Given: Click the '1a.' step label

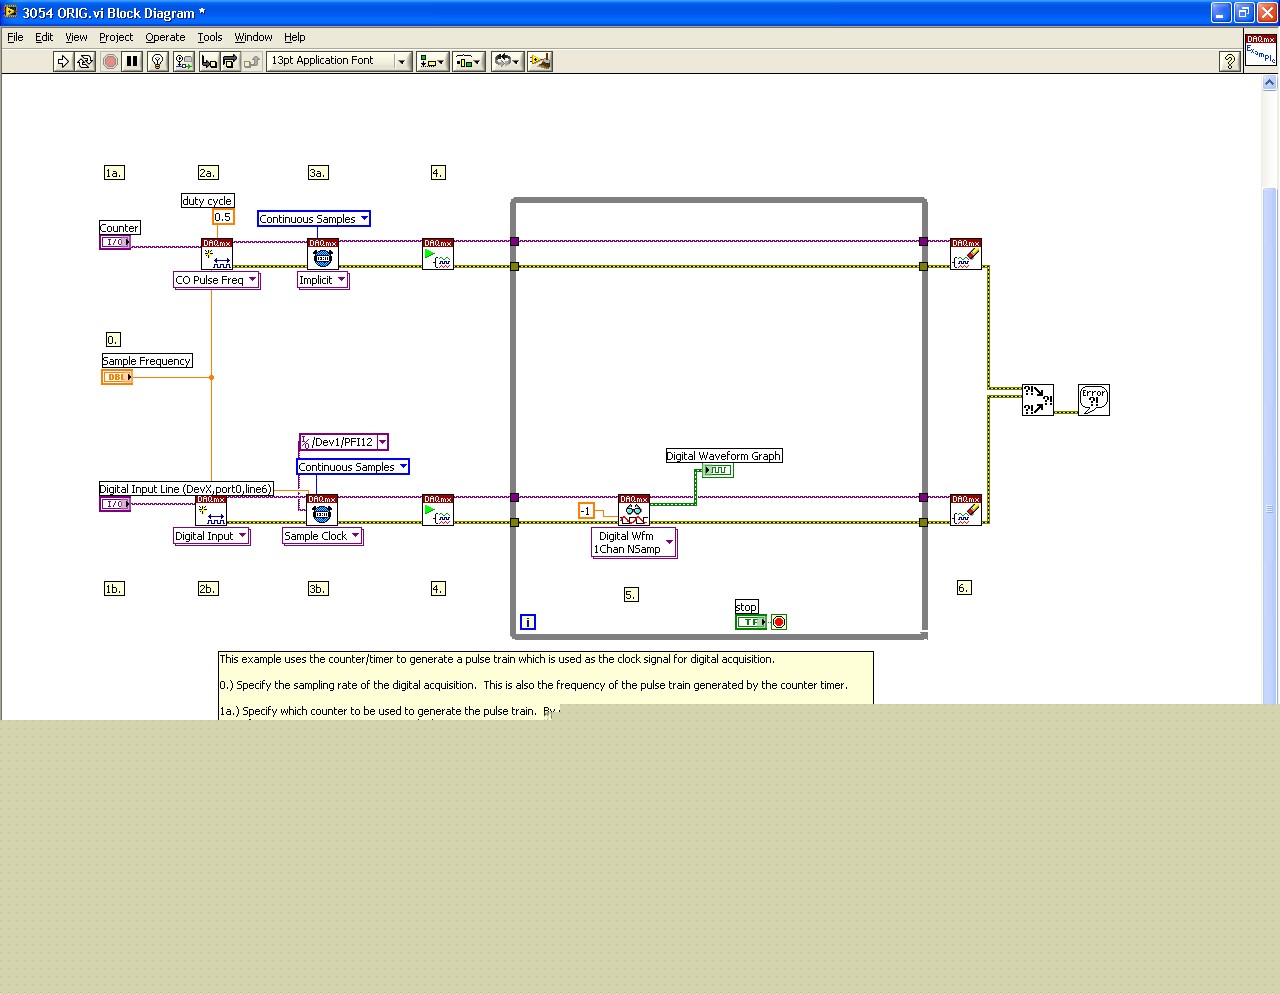Looking at the screenshot, I should [x=114, y=173].
